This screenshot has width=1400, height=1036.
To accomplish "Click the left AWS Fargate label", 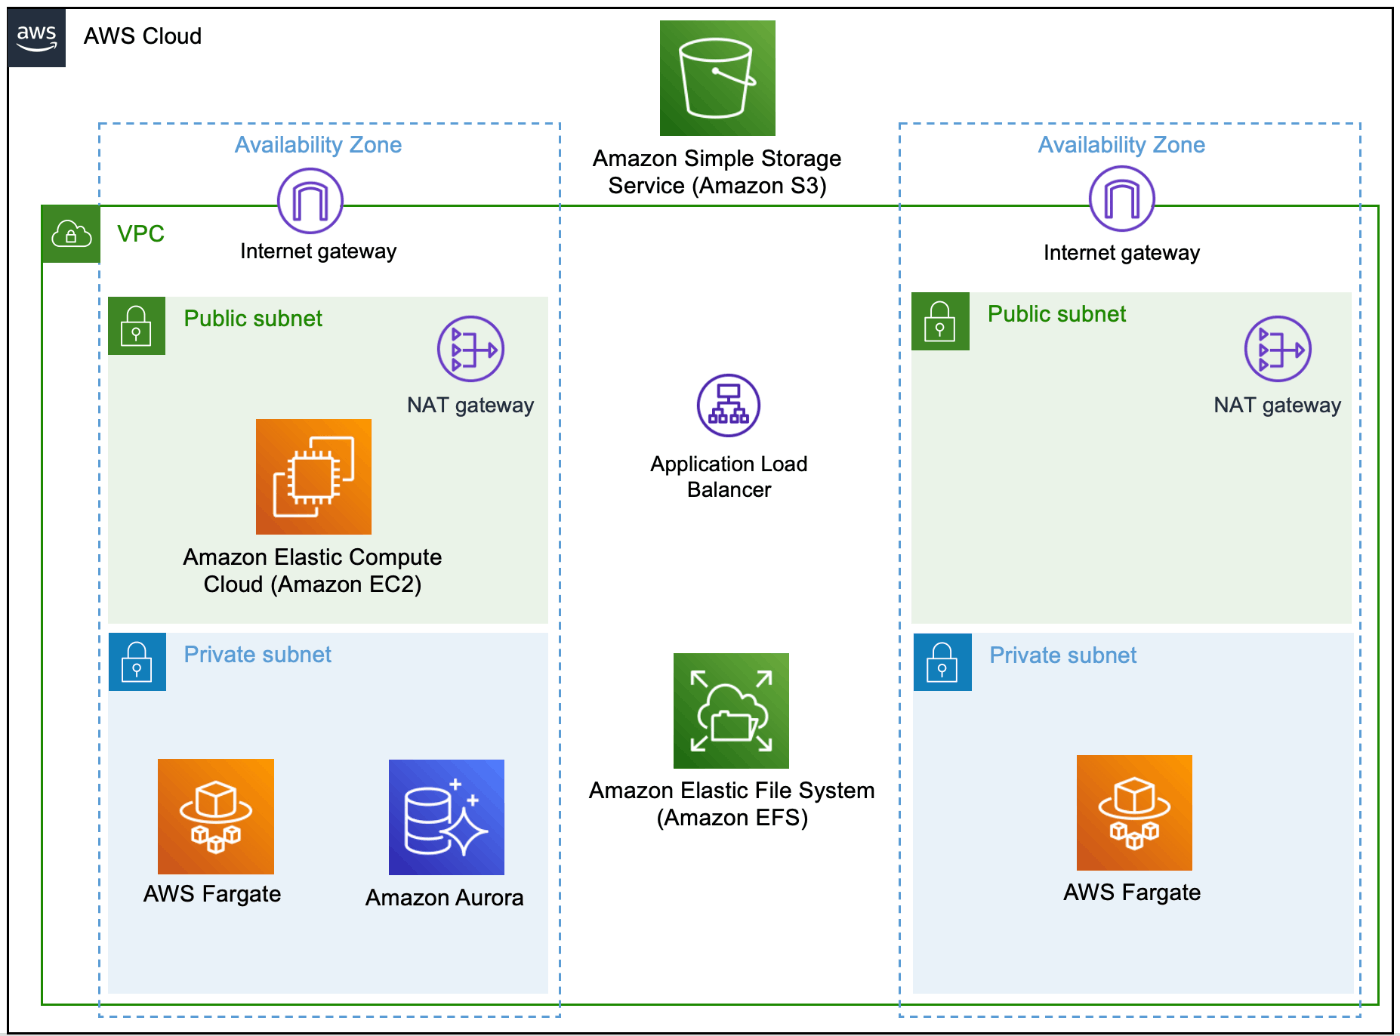I will pos(212,893).
